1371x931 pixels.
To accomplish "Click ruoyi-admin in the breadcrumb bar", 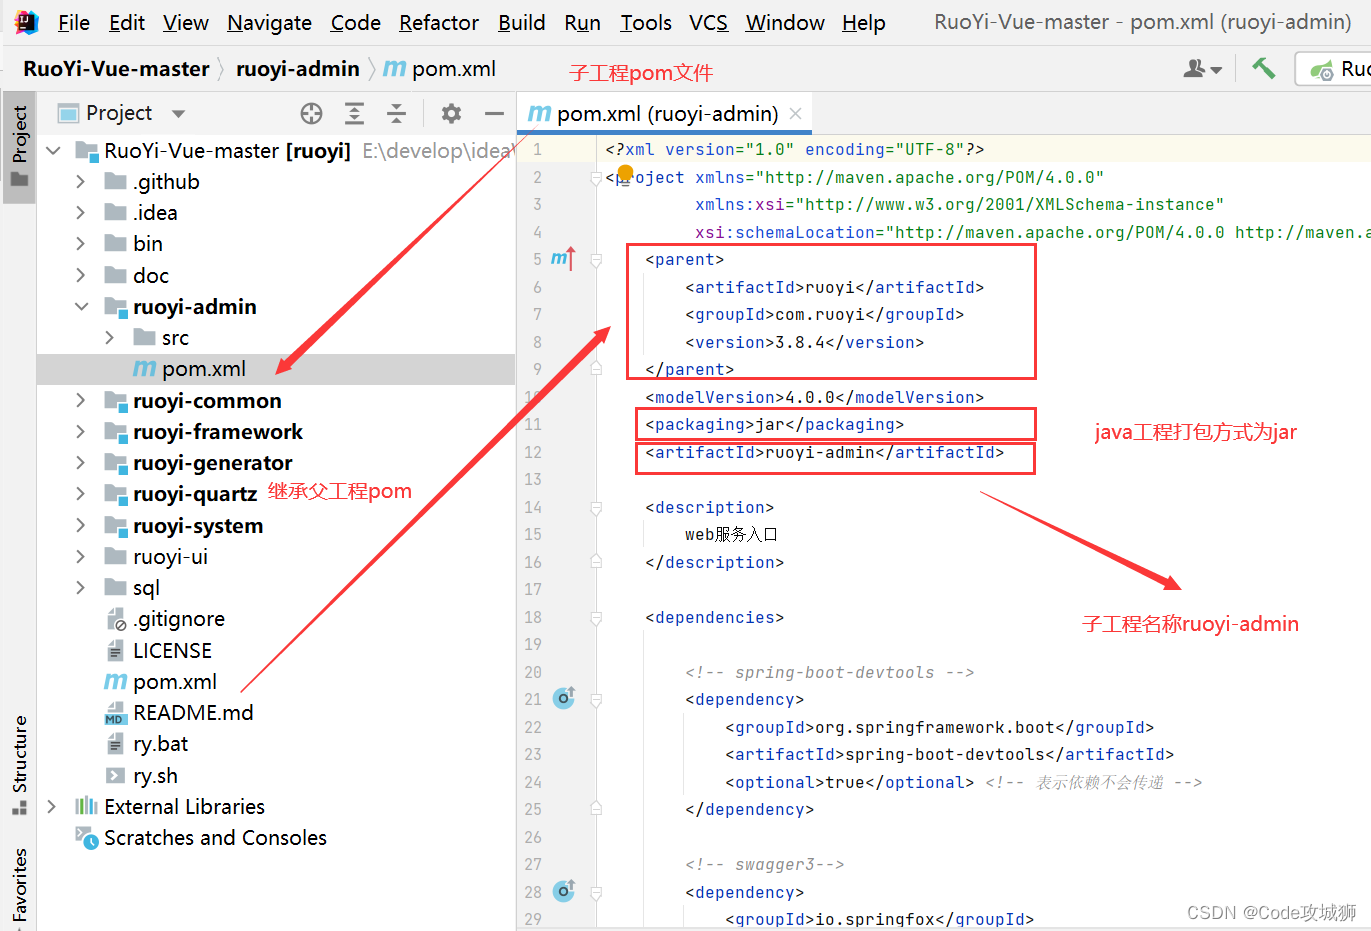I will [x=298, y=69].
